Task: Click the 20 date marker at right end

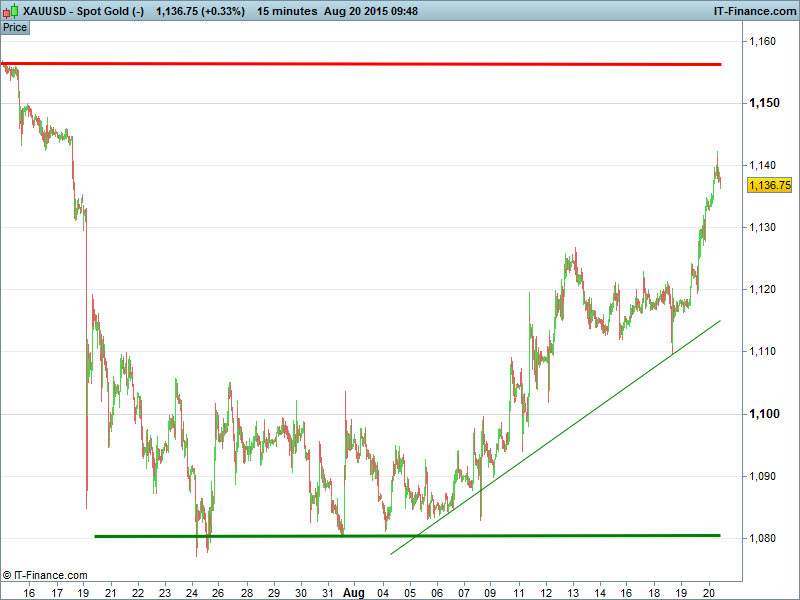Action: click(x=708, y=592)
